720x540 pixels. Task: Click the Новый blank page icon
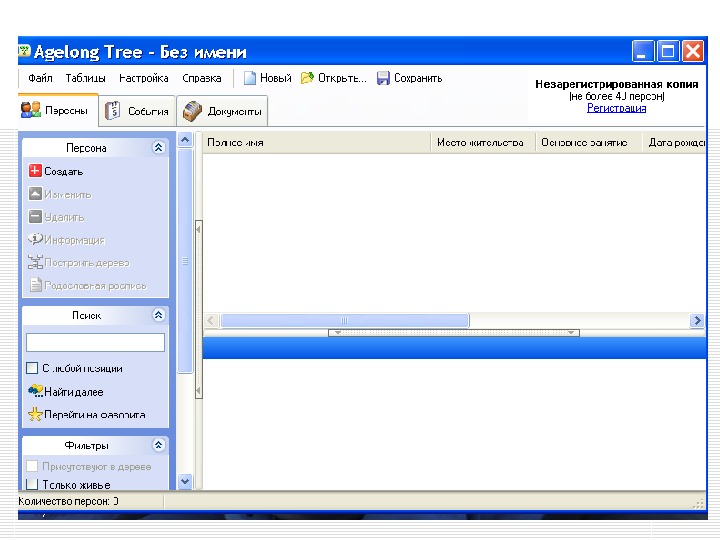click(x=249, y=78)
